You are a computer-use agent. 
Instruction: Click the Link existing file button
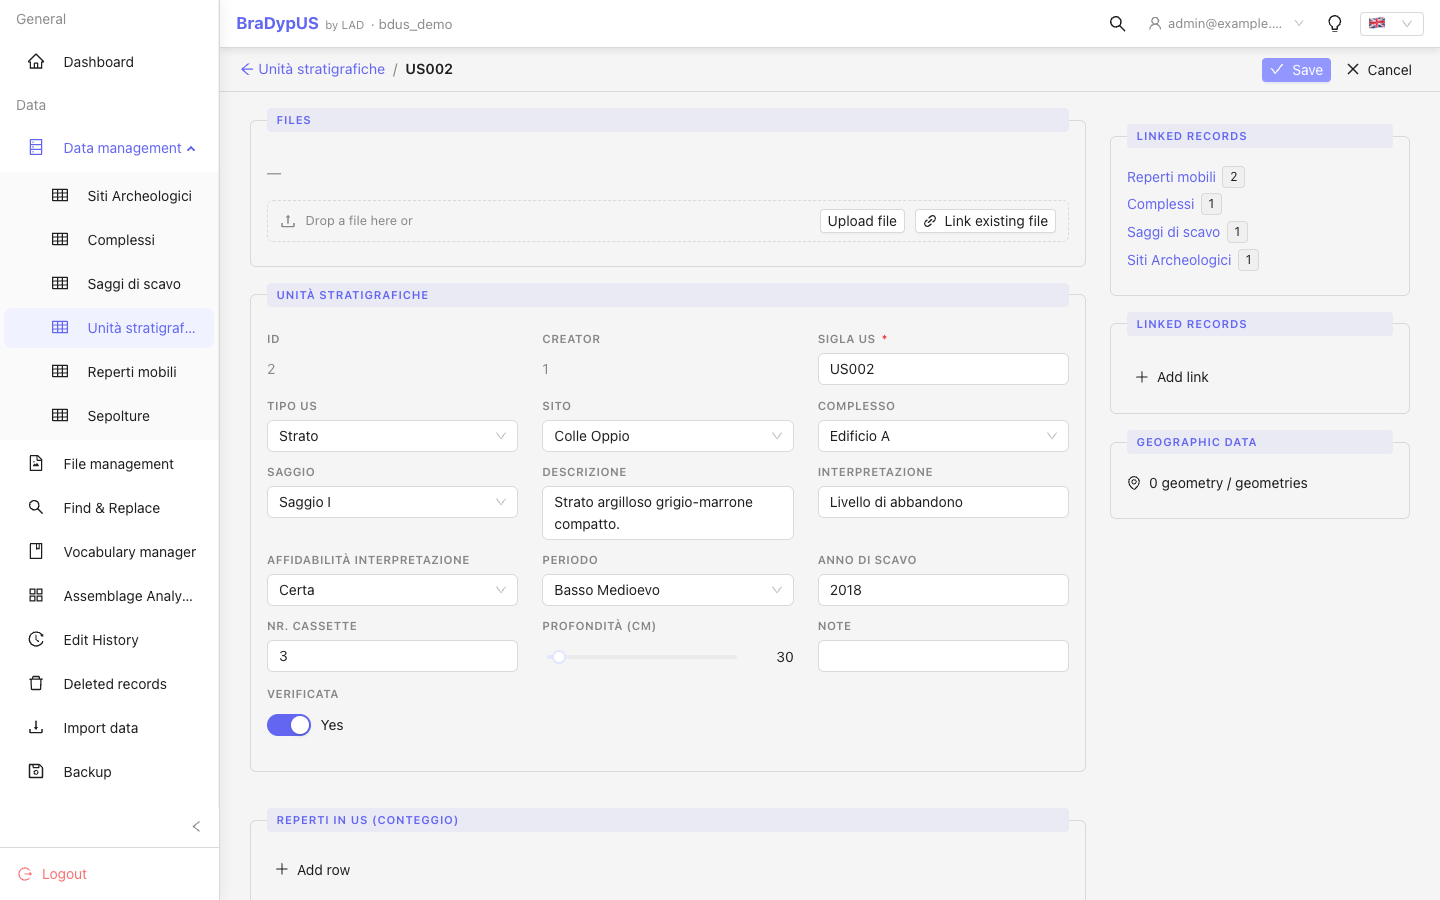pos(986,221)
